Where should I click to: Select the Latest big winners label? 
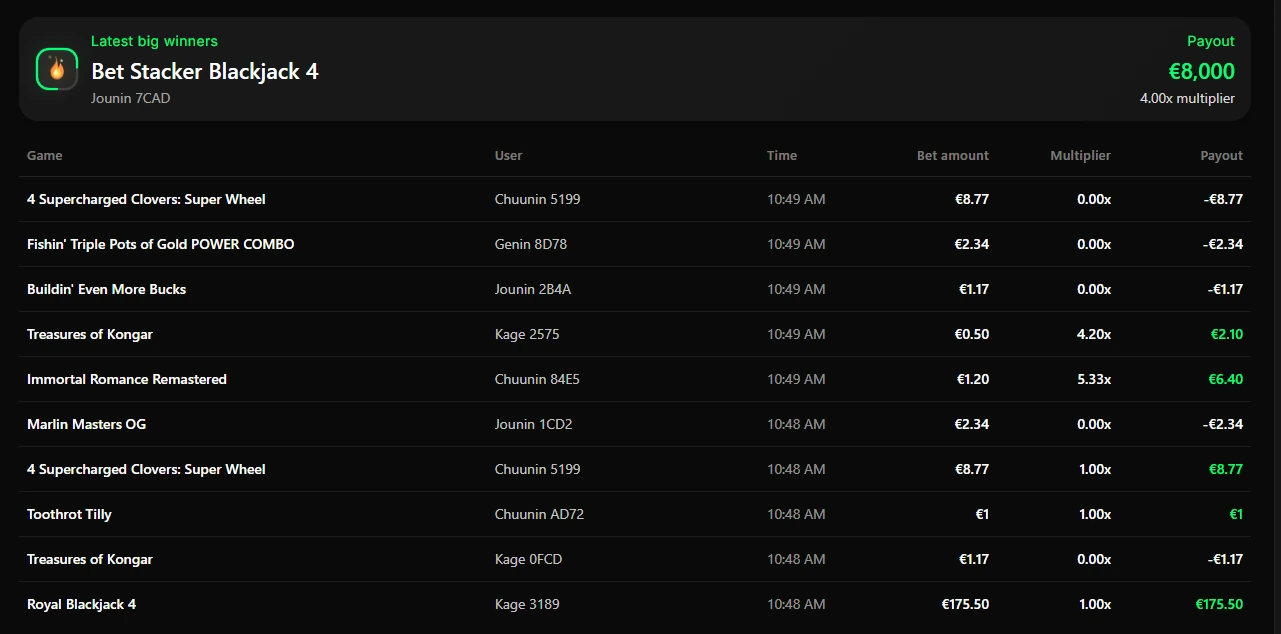[154, 41]
